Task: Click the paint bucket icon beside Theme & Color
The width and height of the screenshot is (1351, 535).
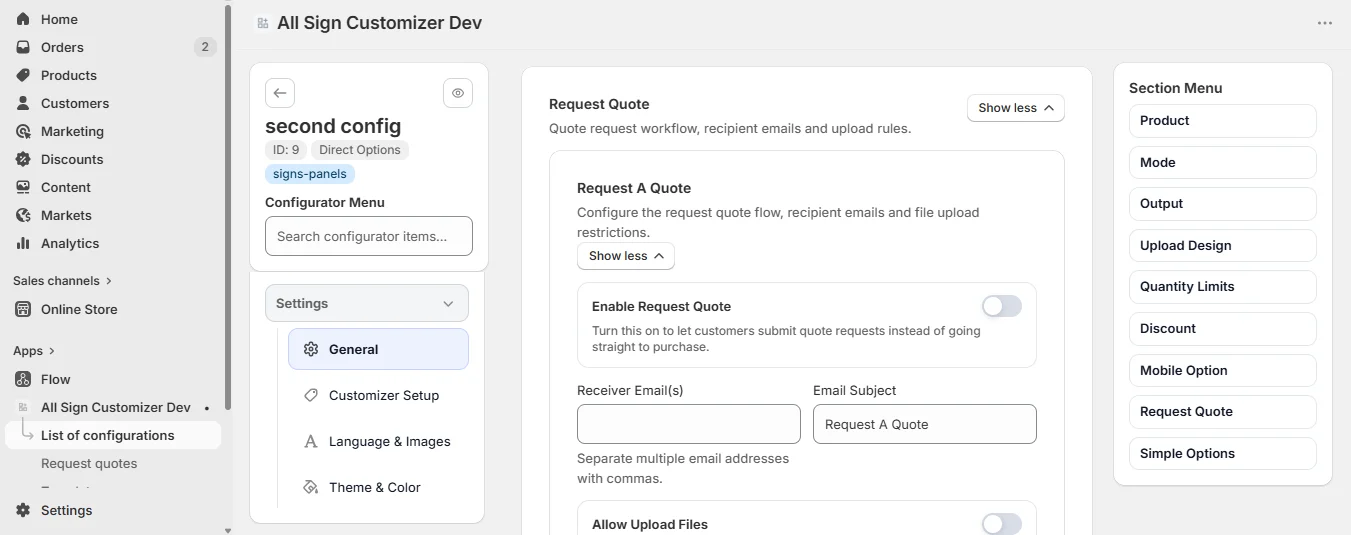Action: click(311, 487)
